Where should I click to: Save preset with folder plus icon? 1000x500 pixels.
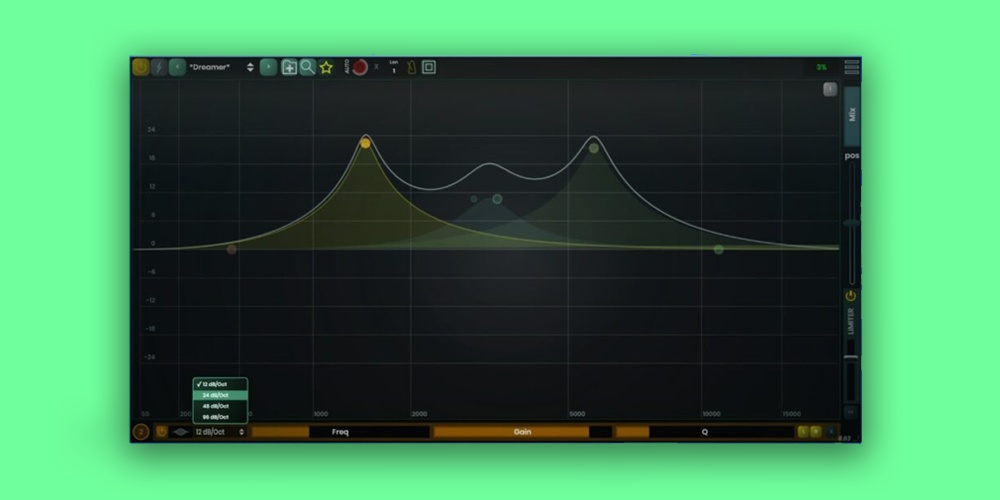tap(290, 67)
